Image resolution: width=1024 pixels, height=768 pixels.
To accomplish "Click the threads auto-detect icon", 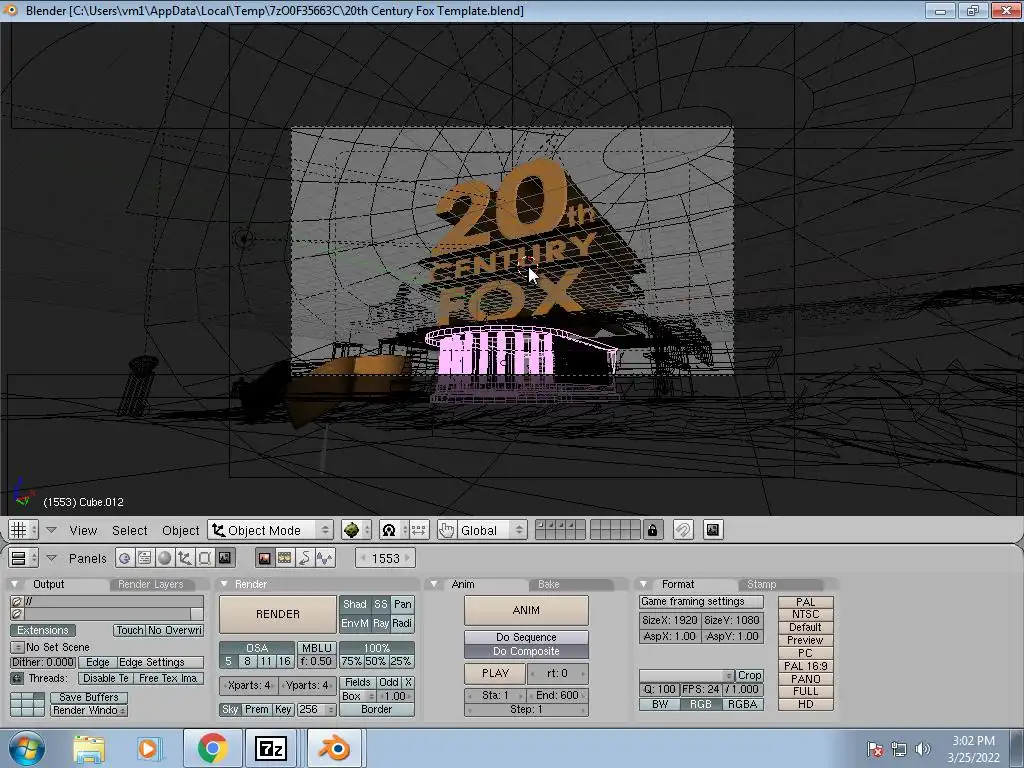I will point(17,679).
